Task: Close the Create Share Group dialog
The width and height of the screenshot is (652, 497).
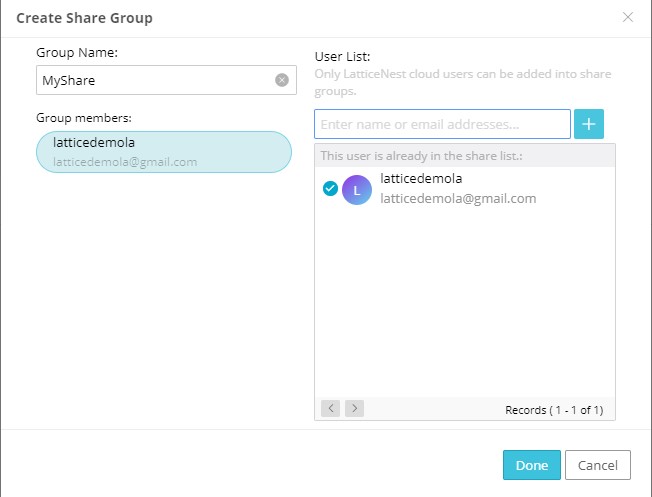Action: pos(627,17)
